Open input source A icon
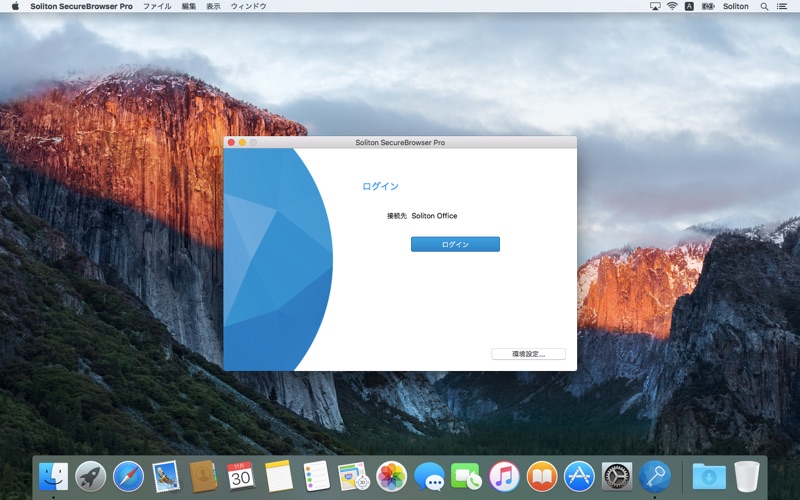 coord(689,6)
